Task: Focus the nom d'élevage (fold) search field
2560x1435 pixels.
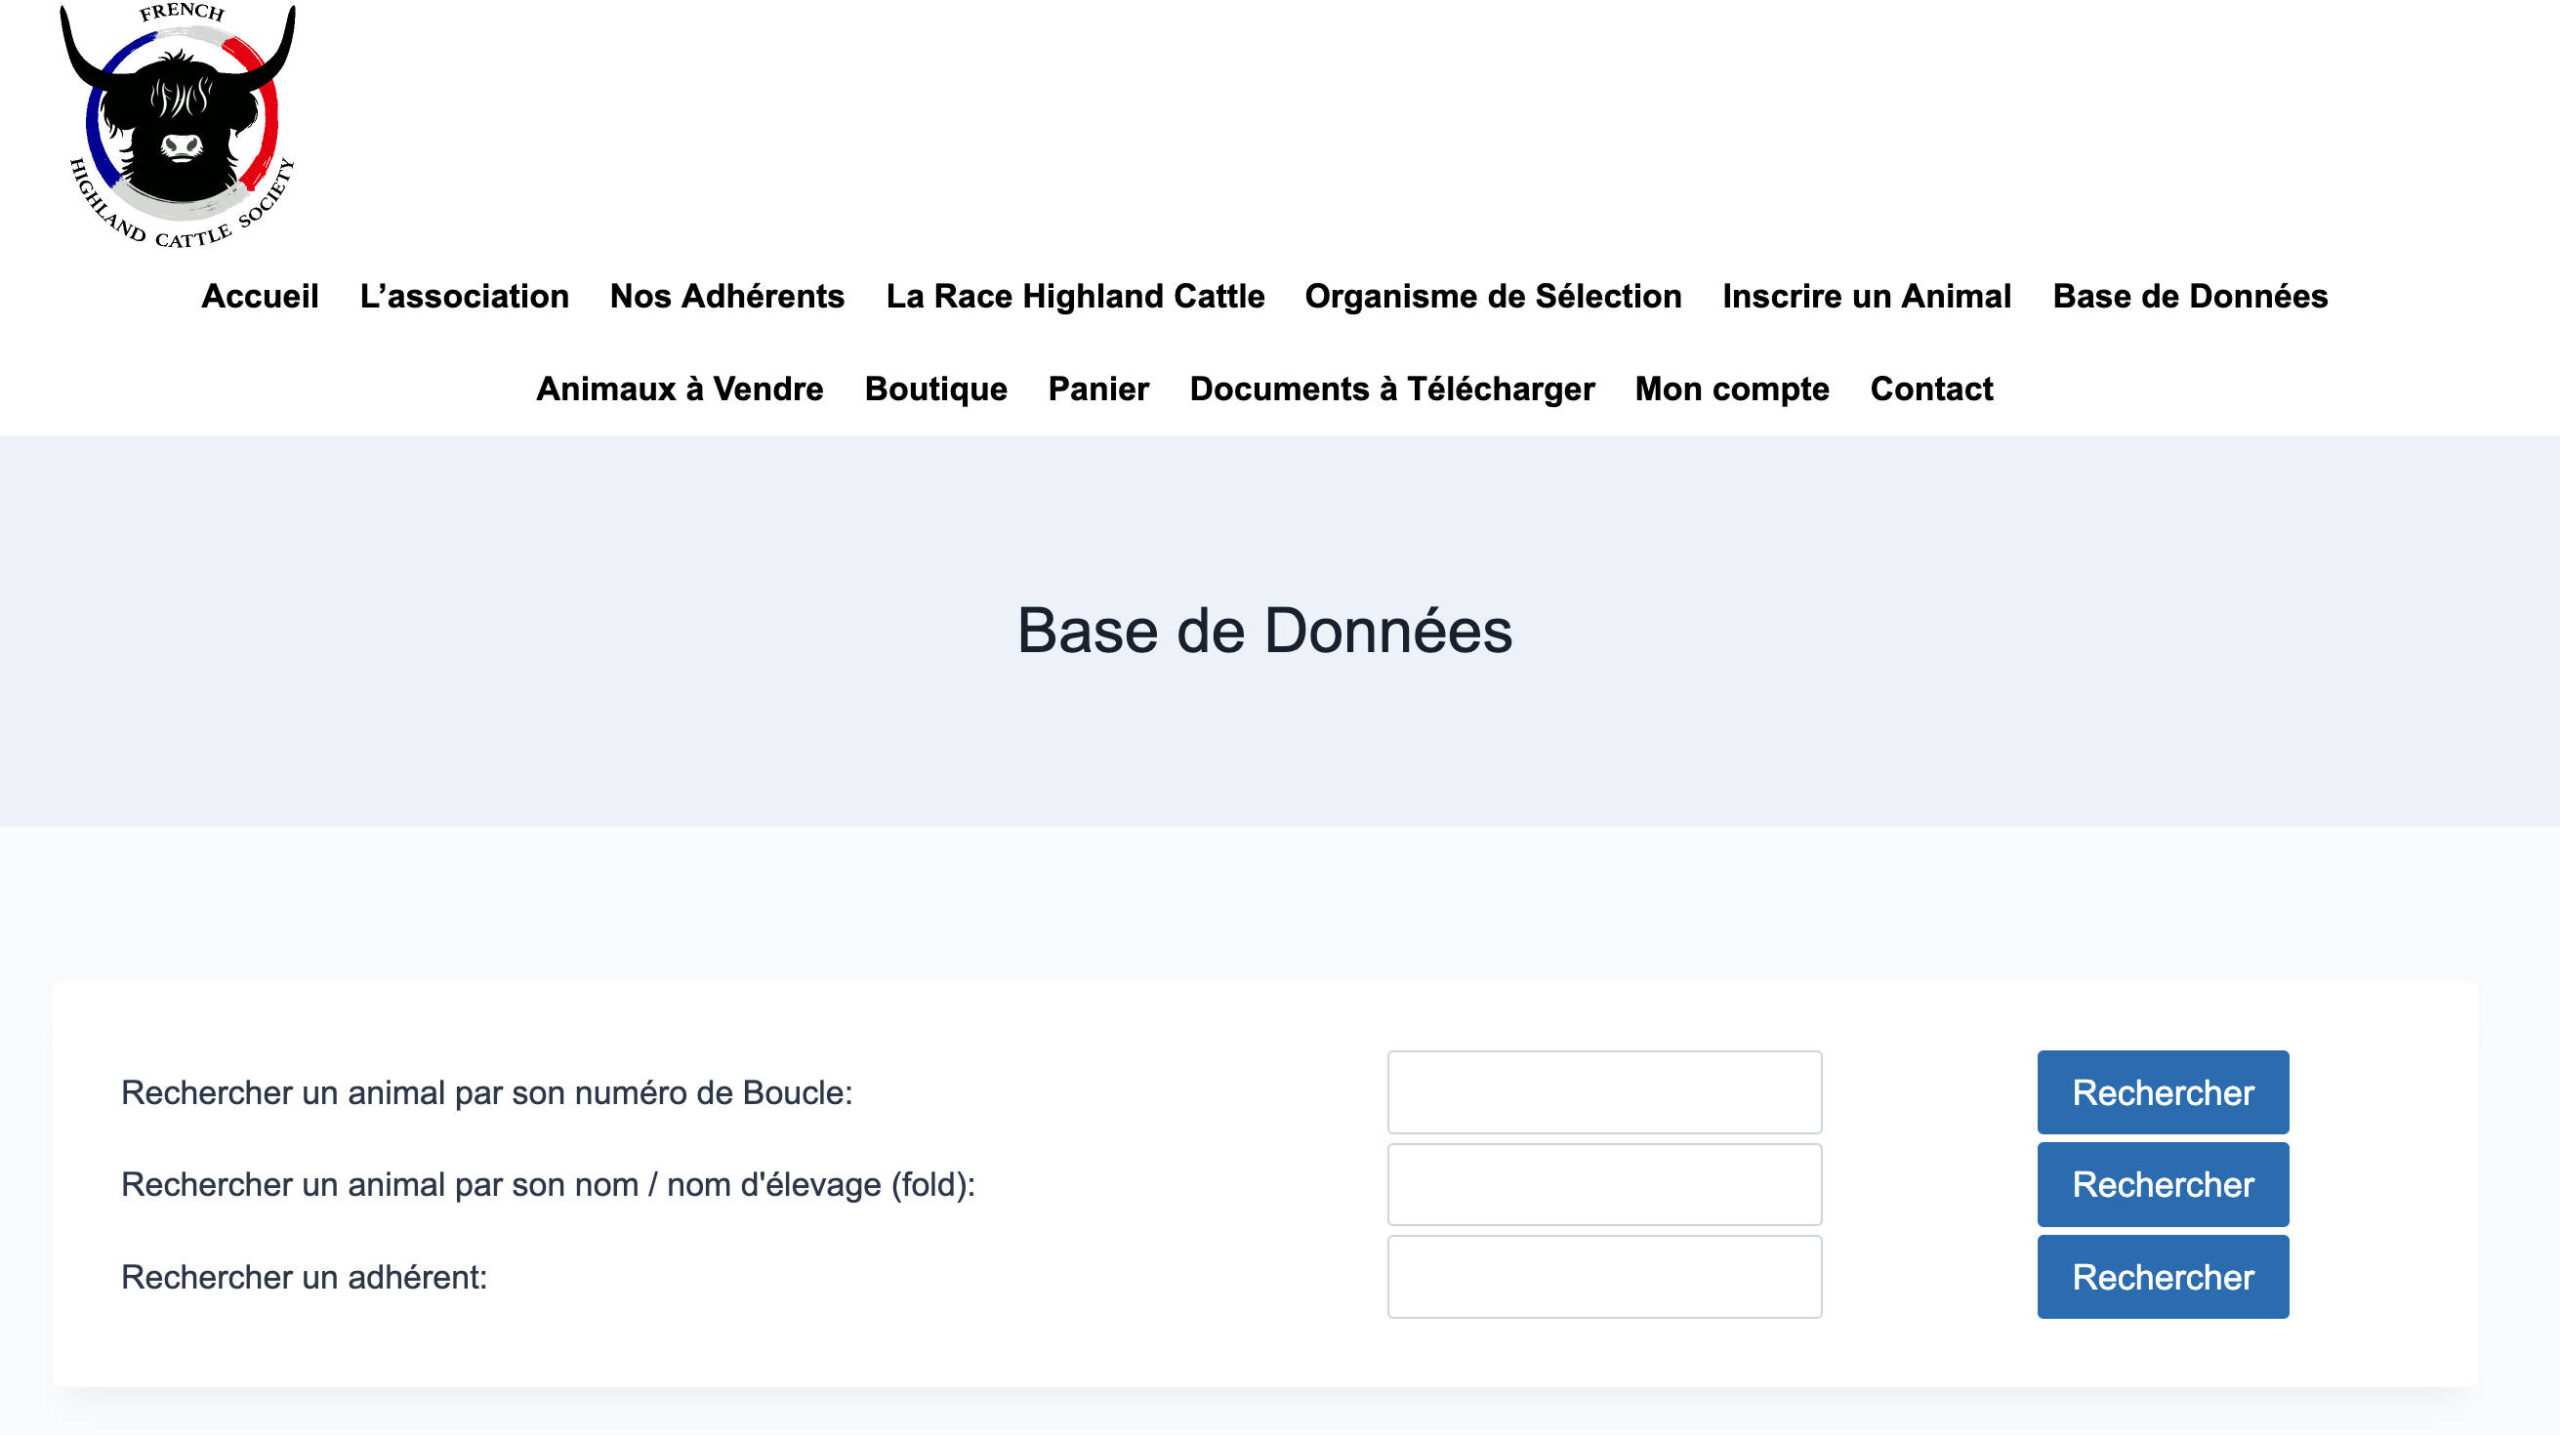Action: 1604,1184
